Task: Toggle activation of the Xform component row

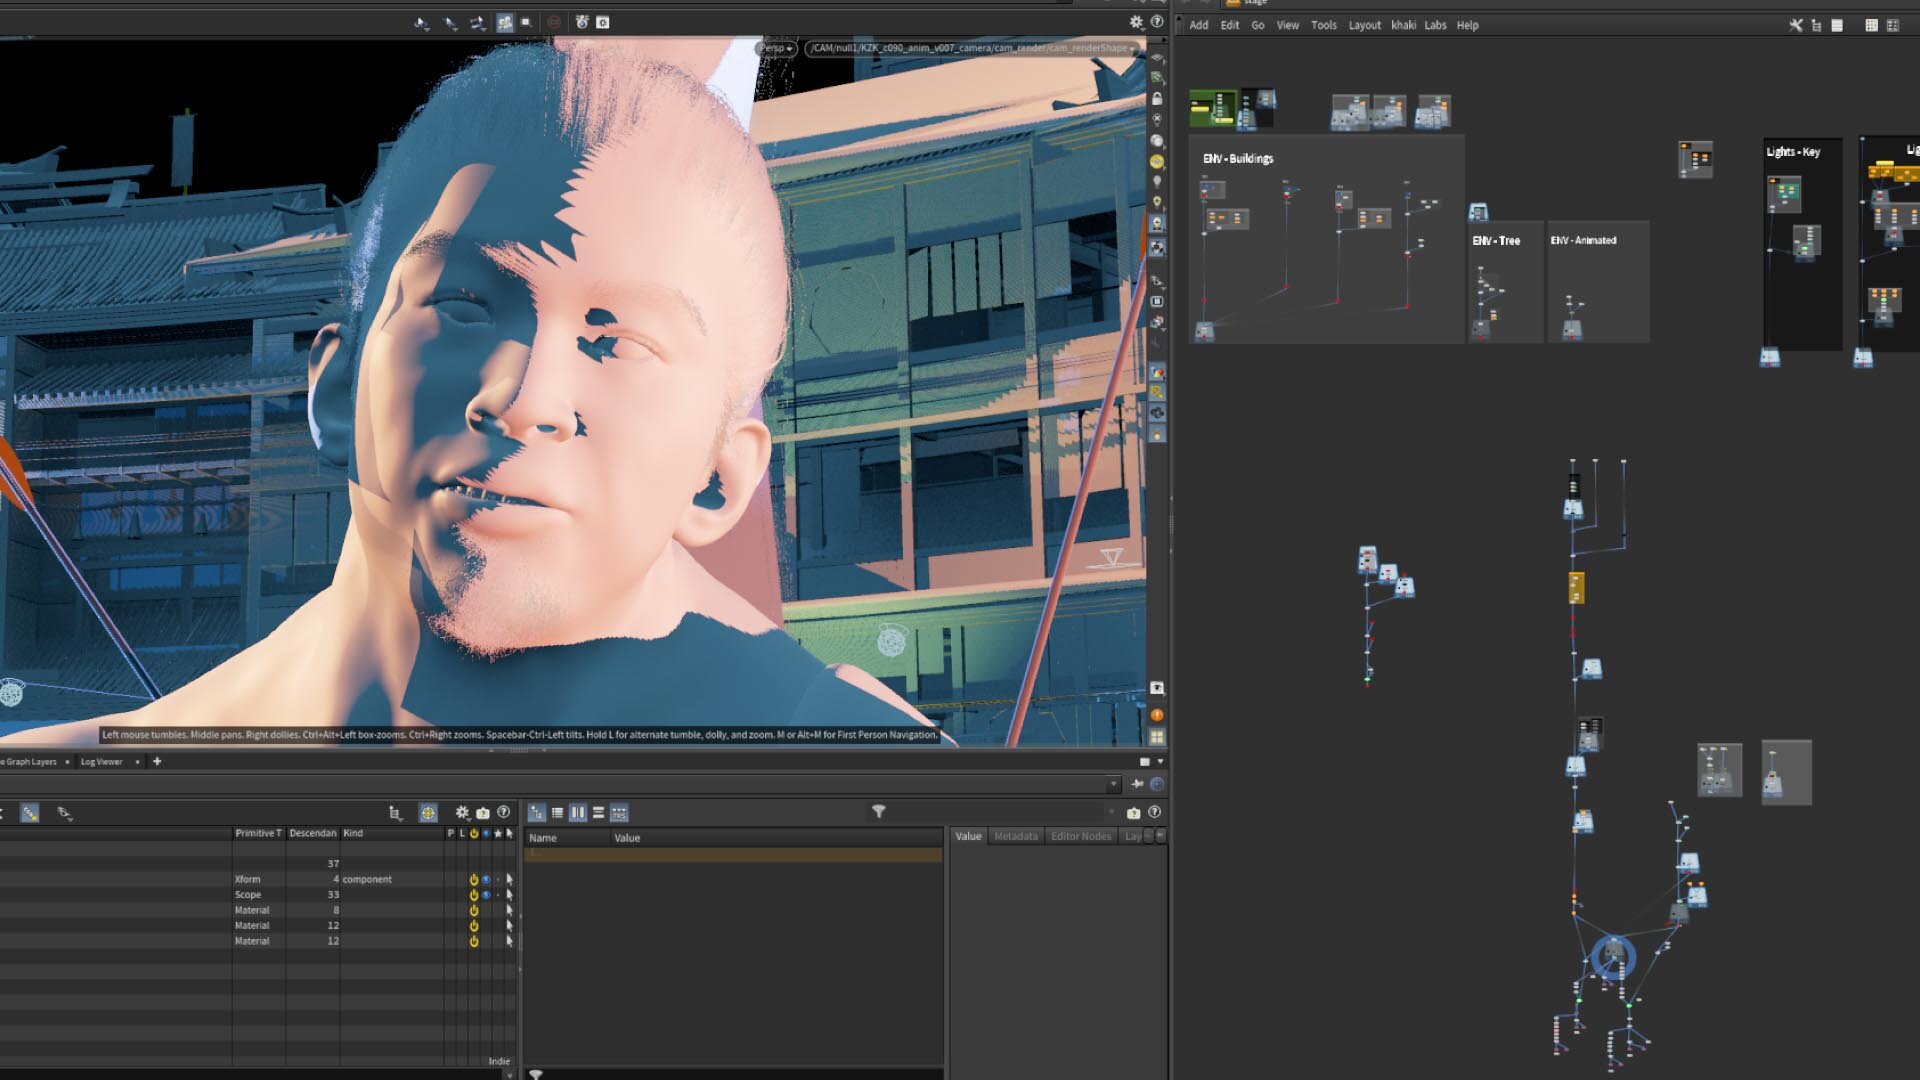Action: (474, 879)
